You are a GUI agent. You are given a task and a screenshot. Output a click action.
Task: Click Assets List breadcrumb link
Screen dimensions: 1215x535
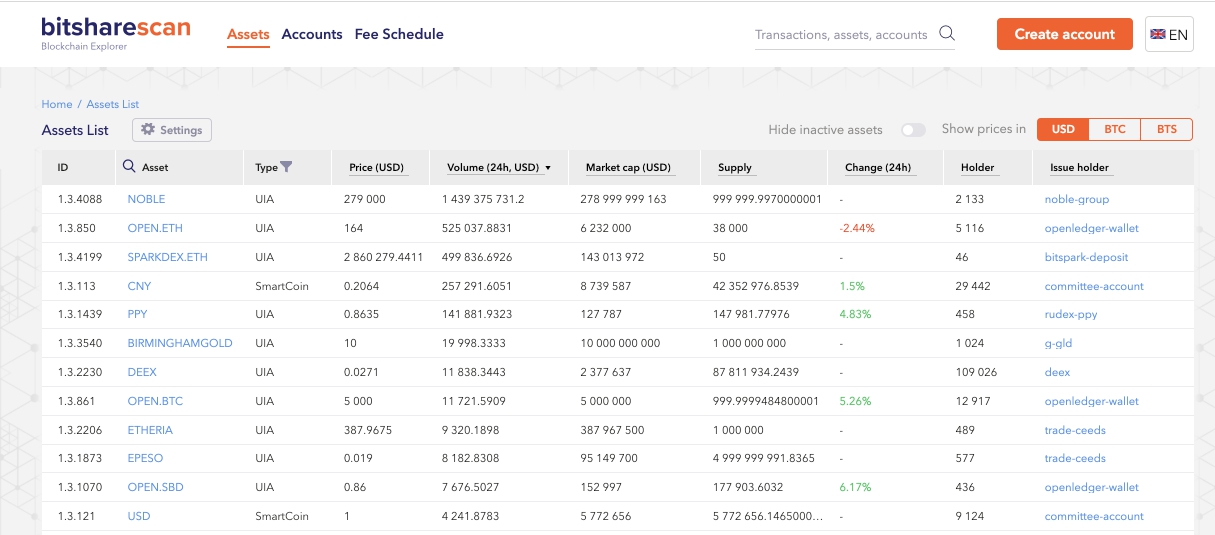coord(113,104)
